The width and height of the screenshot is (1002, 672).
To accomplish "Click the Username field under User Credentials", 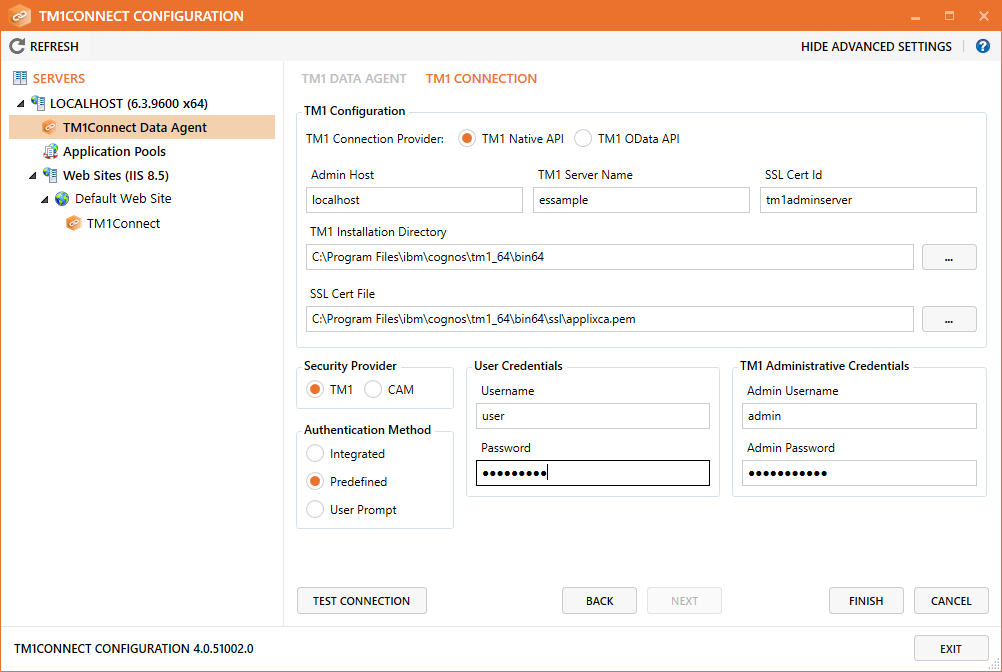I will 593,416.
